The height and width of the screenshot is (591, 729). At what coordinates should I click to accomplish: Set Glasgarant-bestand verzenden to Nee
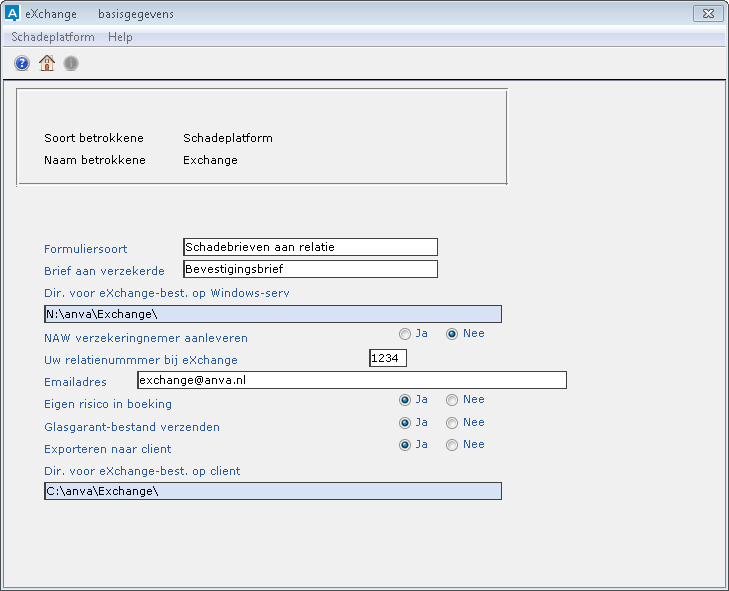(452, 423)
